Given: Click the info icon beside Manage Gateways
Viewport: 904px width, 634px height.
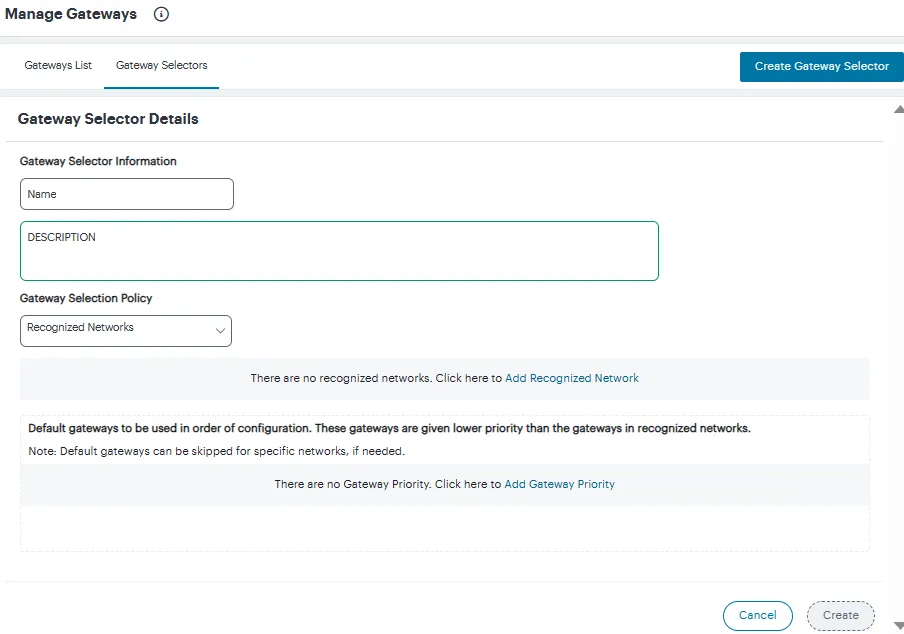Looking at the screenshot, I should (161, 14).
